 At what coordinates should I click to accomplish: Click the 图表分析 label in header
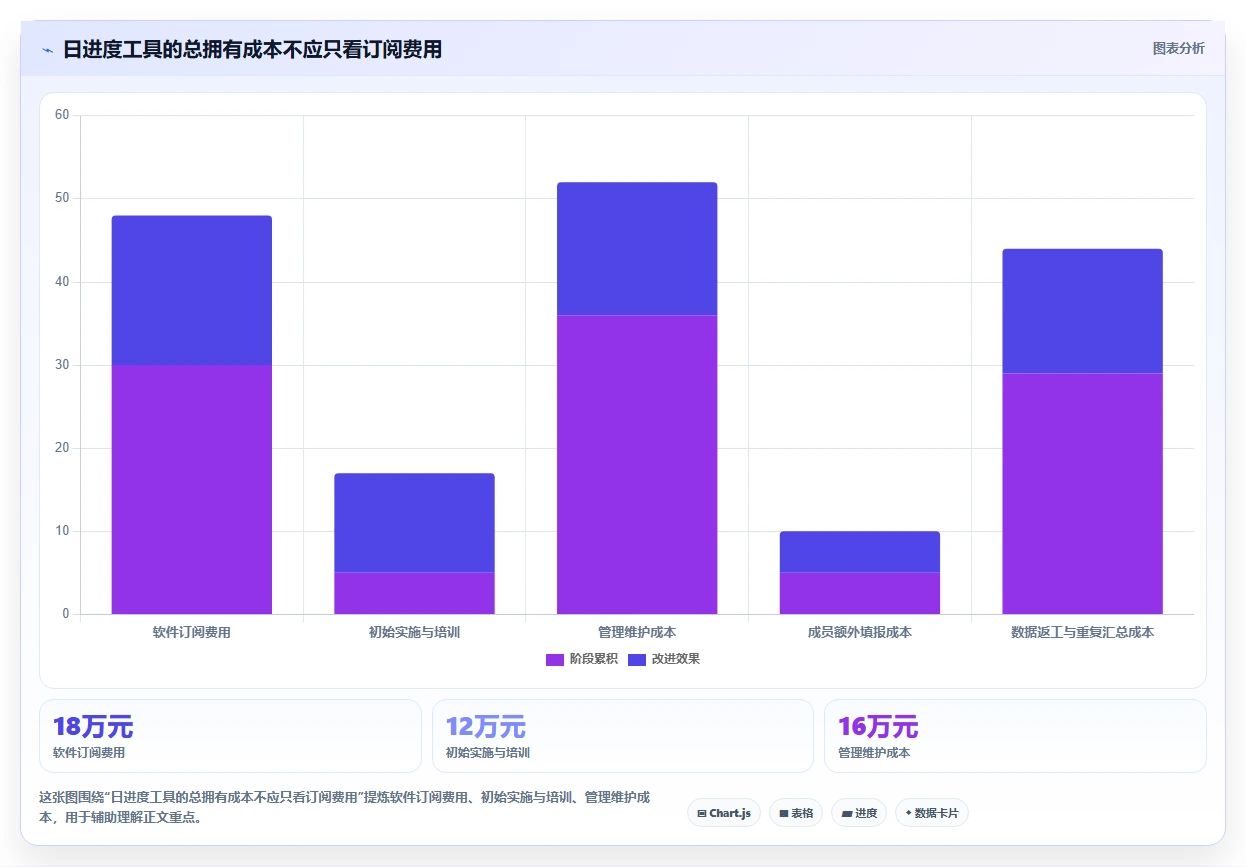point(1178,48)
